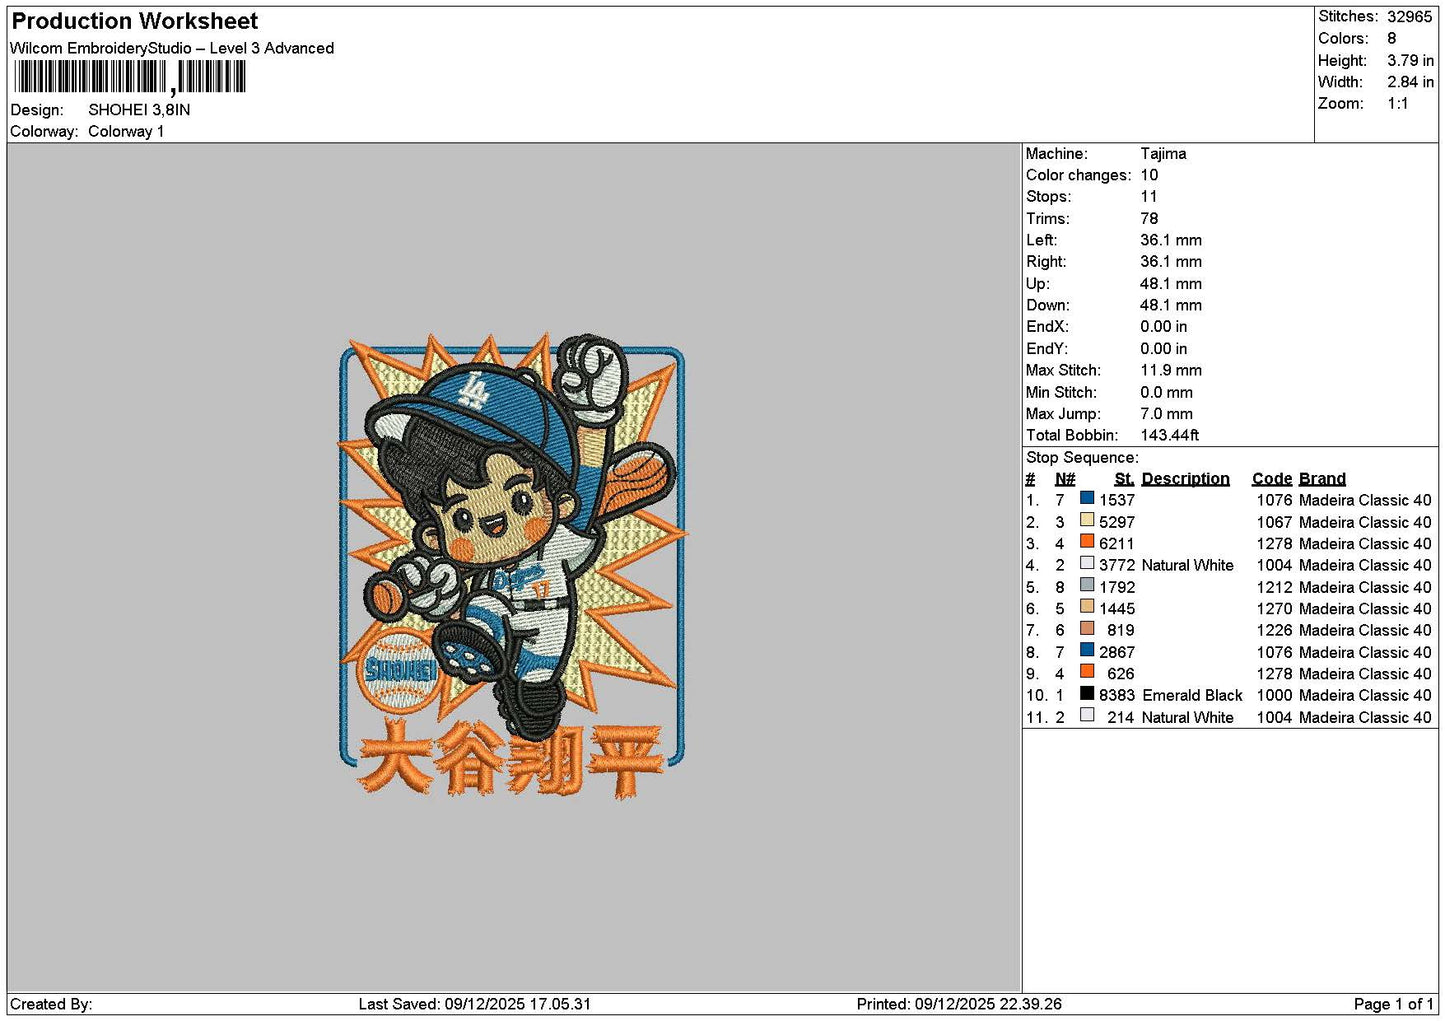
Task: Click the Height value '3.79 in'
Action: [x=1410, y=60]
